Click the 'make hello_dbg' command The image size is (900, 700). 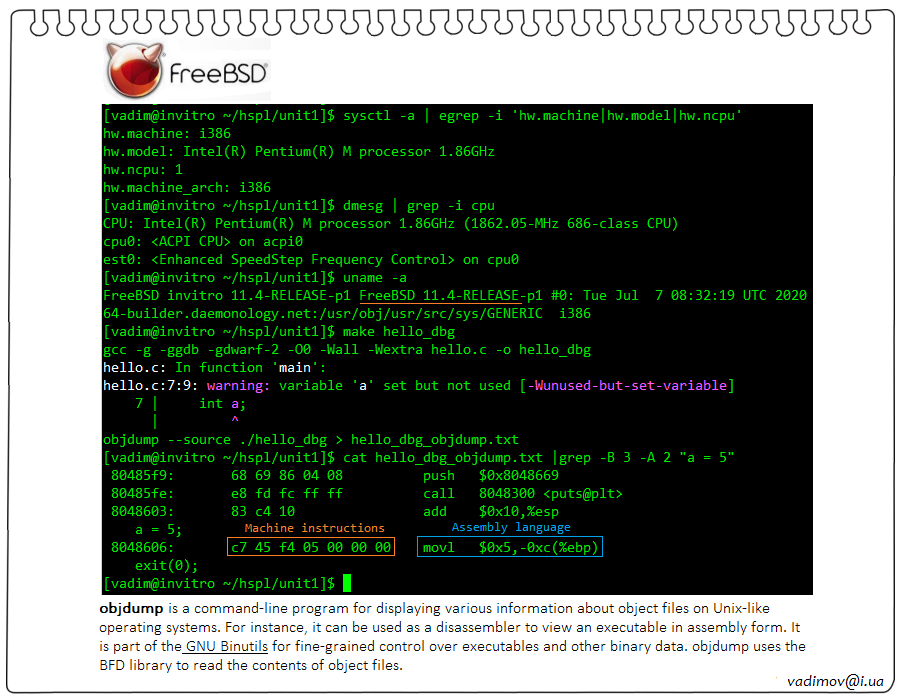pos(399,331)
